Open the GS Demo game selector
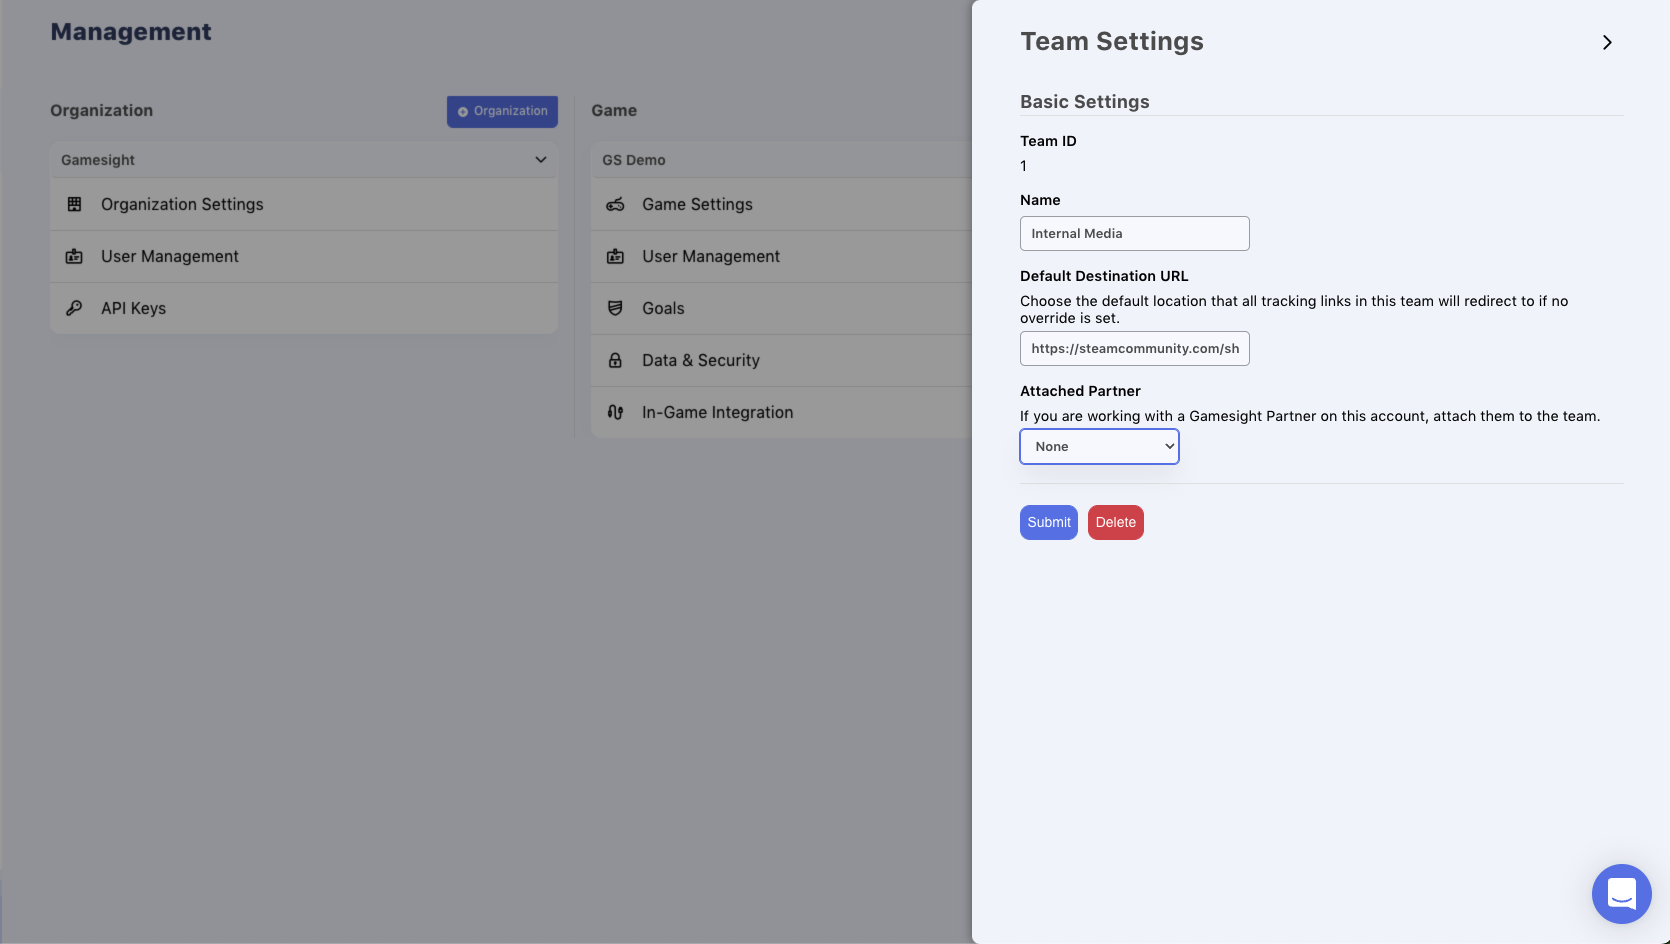The height and width of the screenshot is (944, 1670). click(x=781, y=160)
